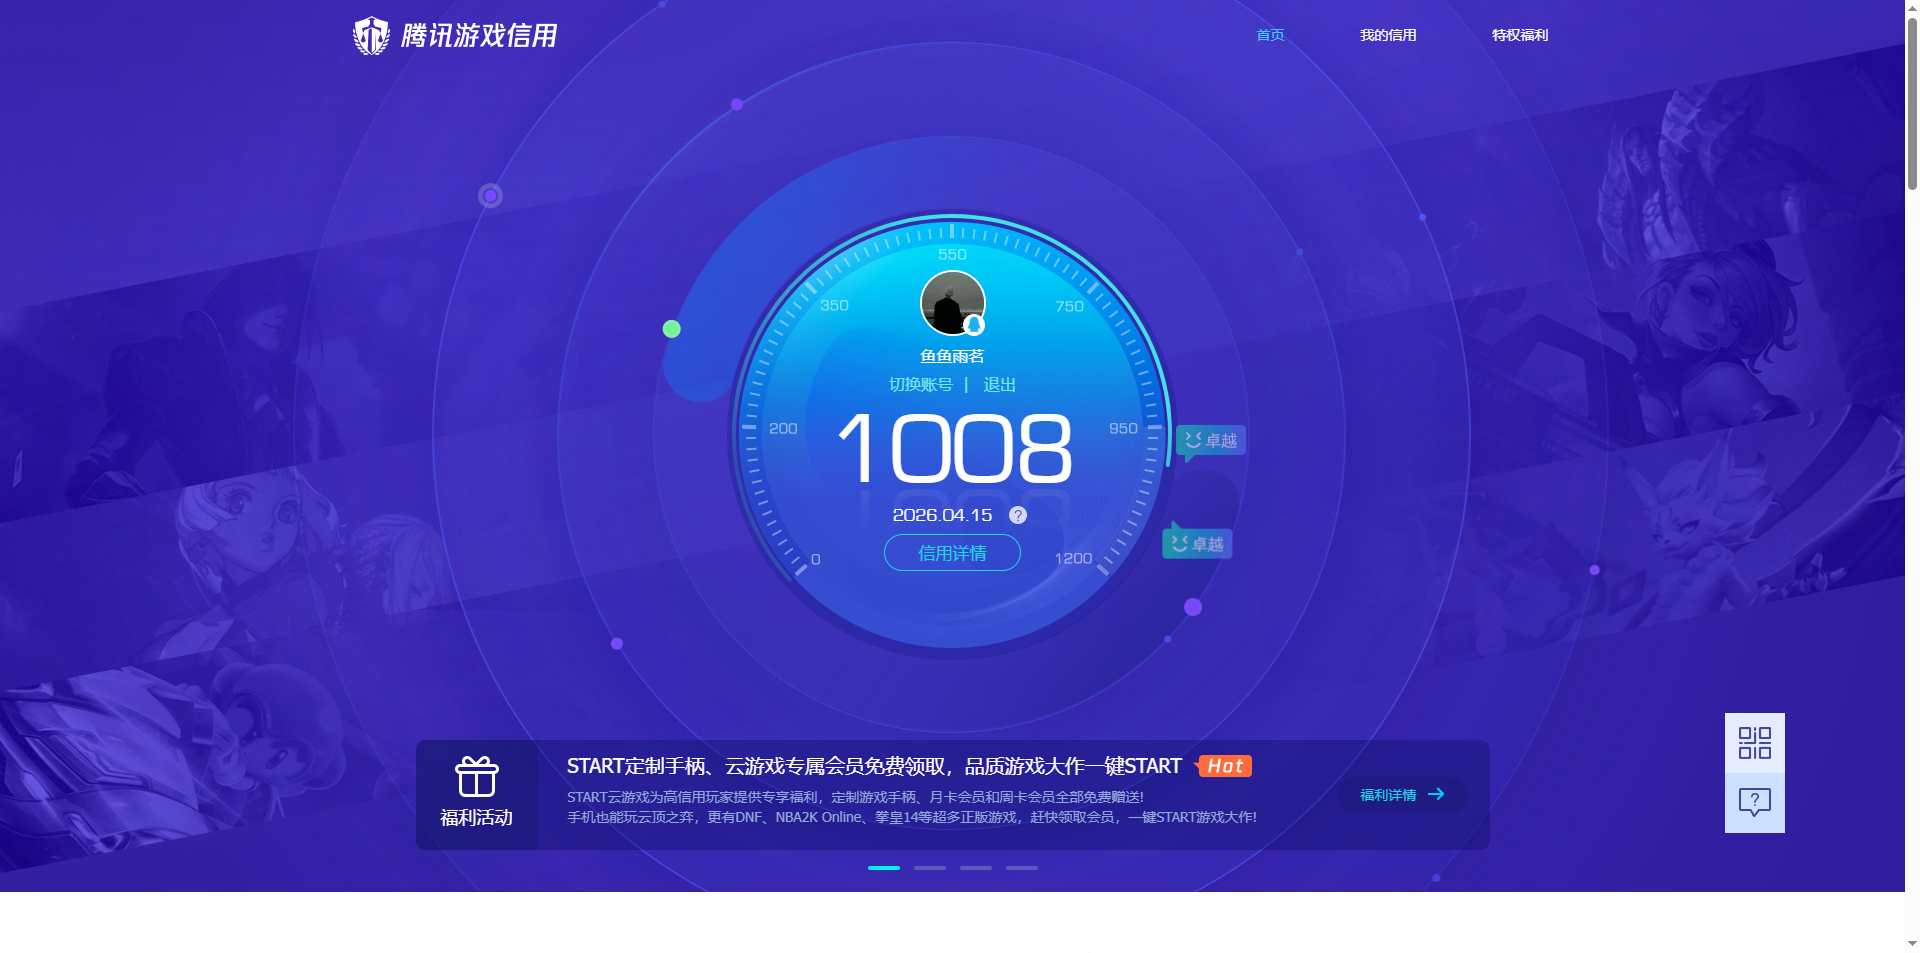Open 信用详情 to view credit details
The width and height of the screenshot is (1920, 953).
click(951, 553)
